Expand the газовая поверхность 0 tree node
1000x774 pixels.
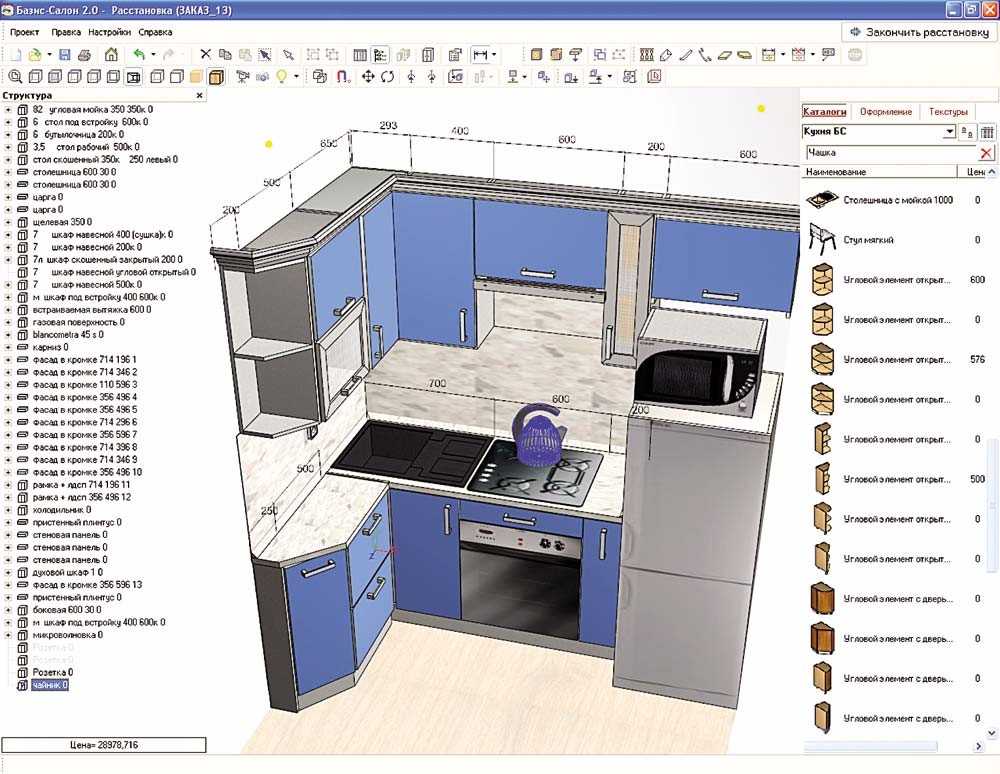click(x=8, y=322)
